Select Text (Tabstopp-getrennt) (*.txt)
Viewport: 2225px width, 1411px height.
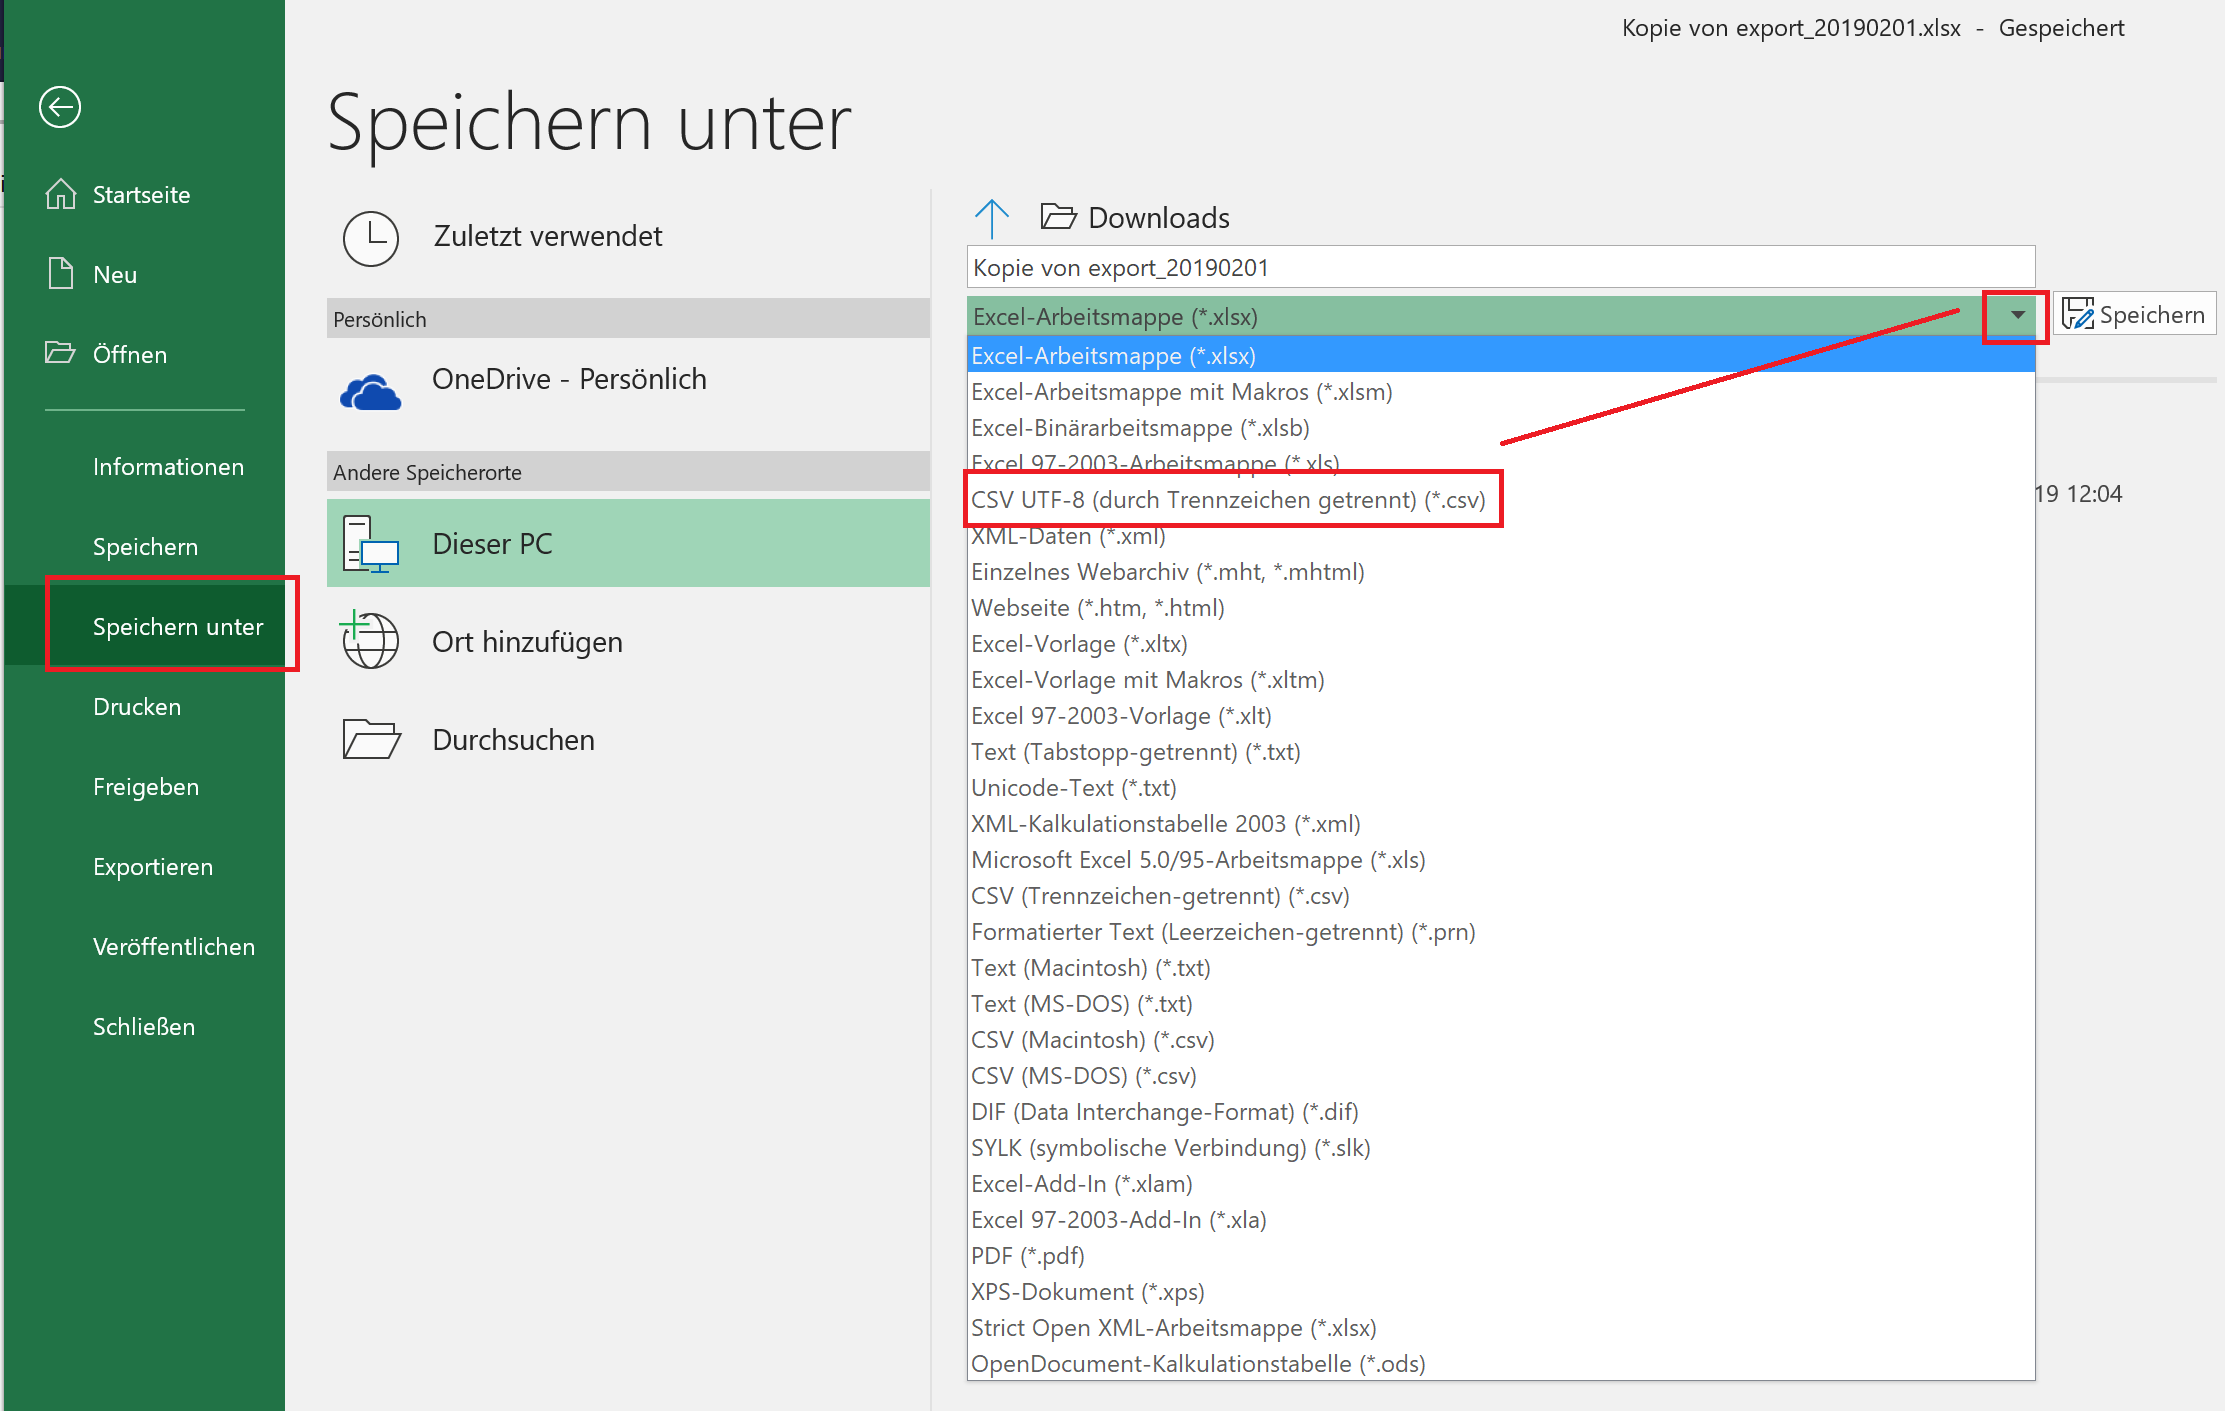click(1500, 752)
